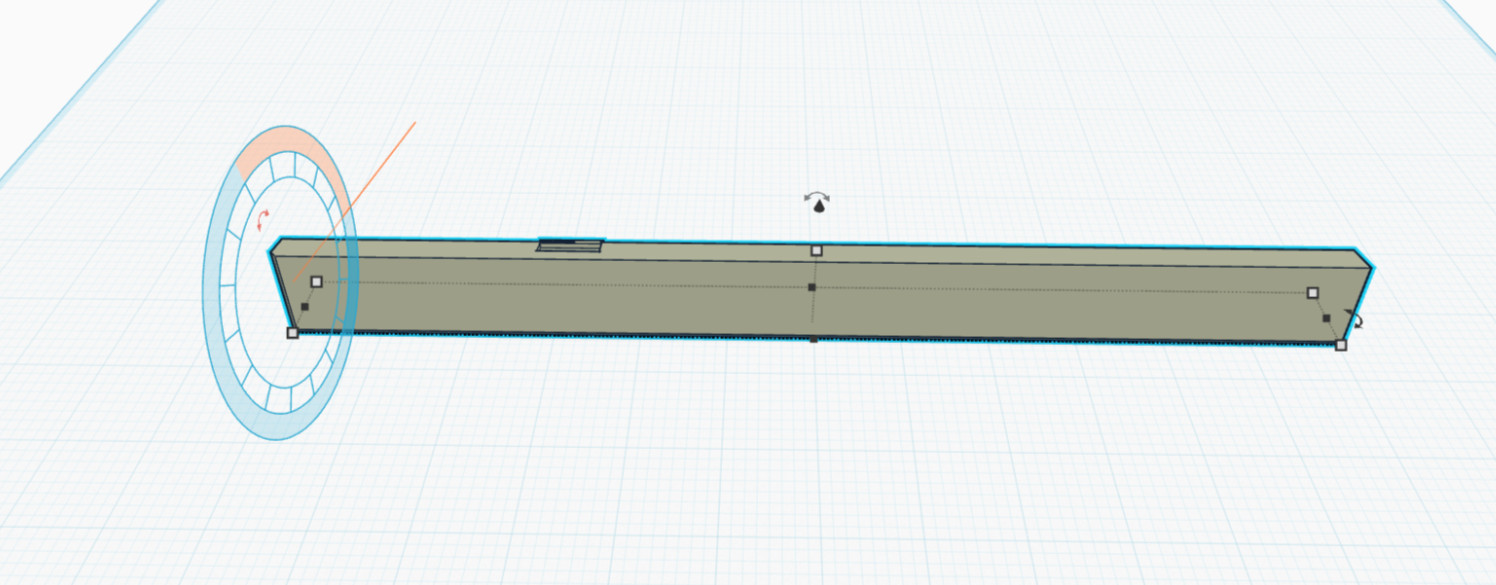Click the black left-side edge handle
Viewport: 1496px width, 585px height.
305,307
